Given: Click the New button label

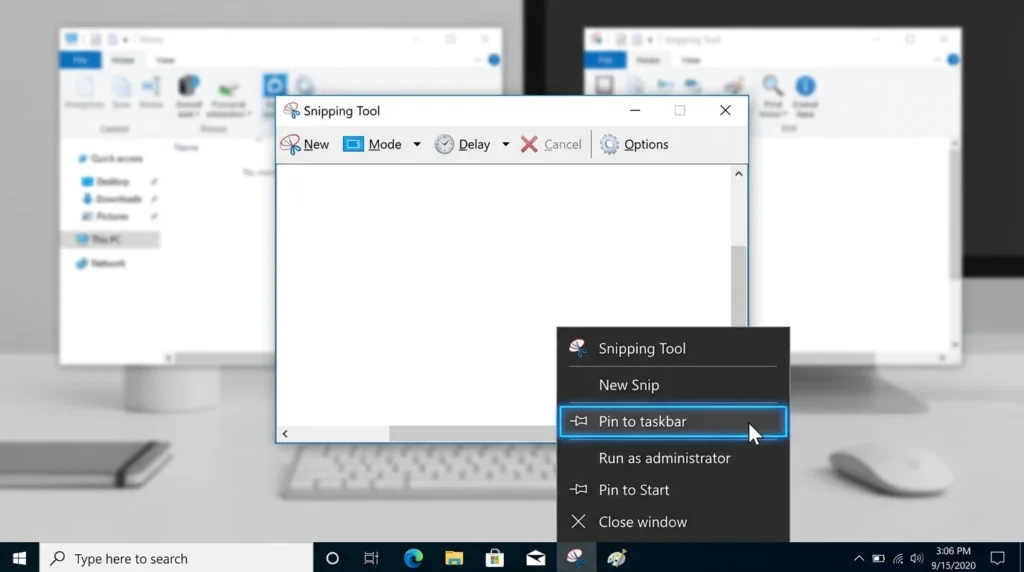Looking at the screenshot, I should coord(316,144).
